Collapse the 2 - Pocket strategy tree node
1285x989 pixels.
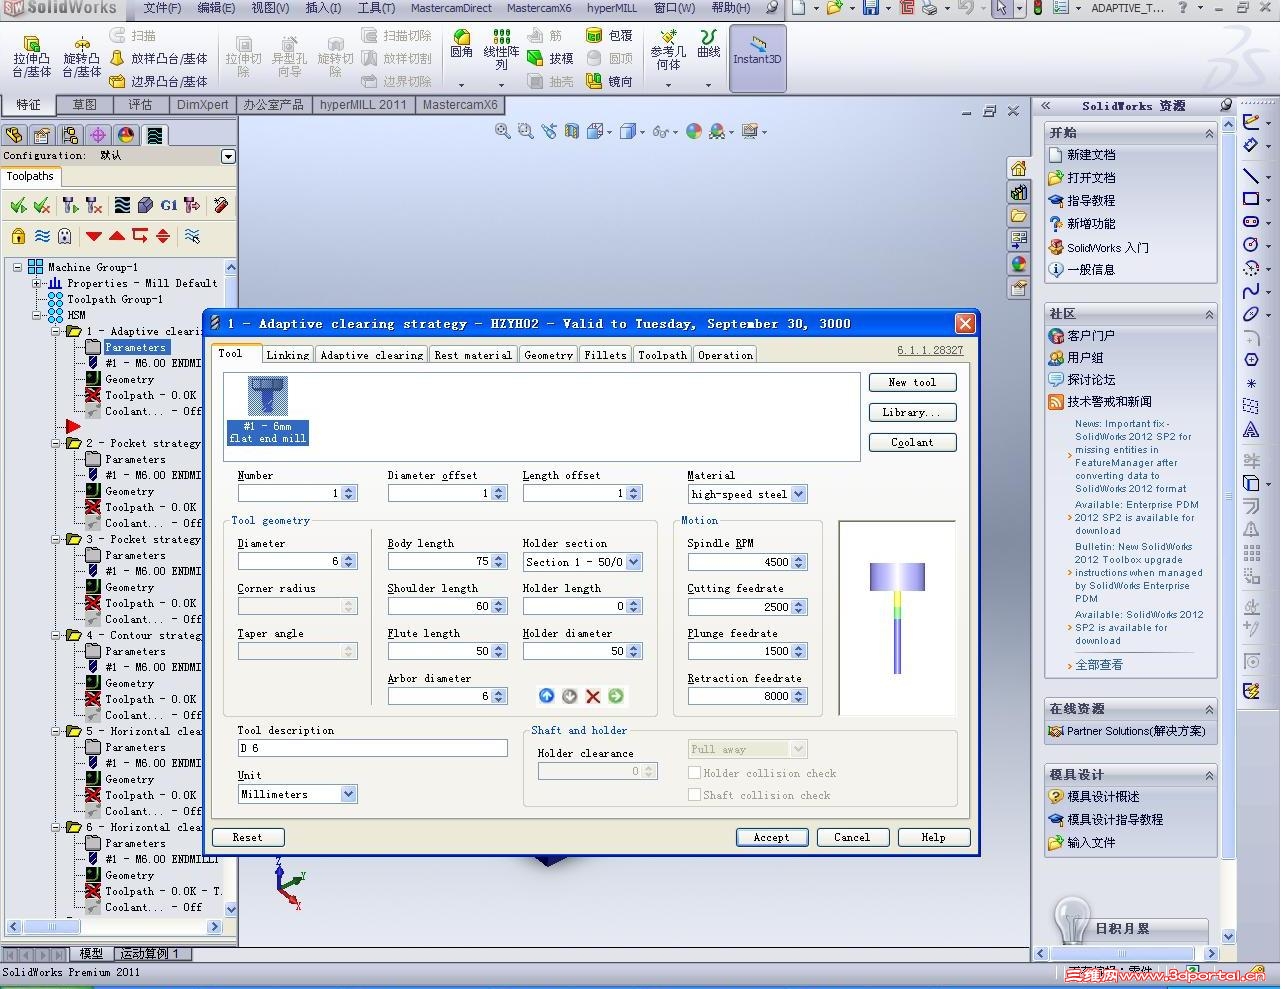click(57, 443)
